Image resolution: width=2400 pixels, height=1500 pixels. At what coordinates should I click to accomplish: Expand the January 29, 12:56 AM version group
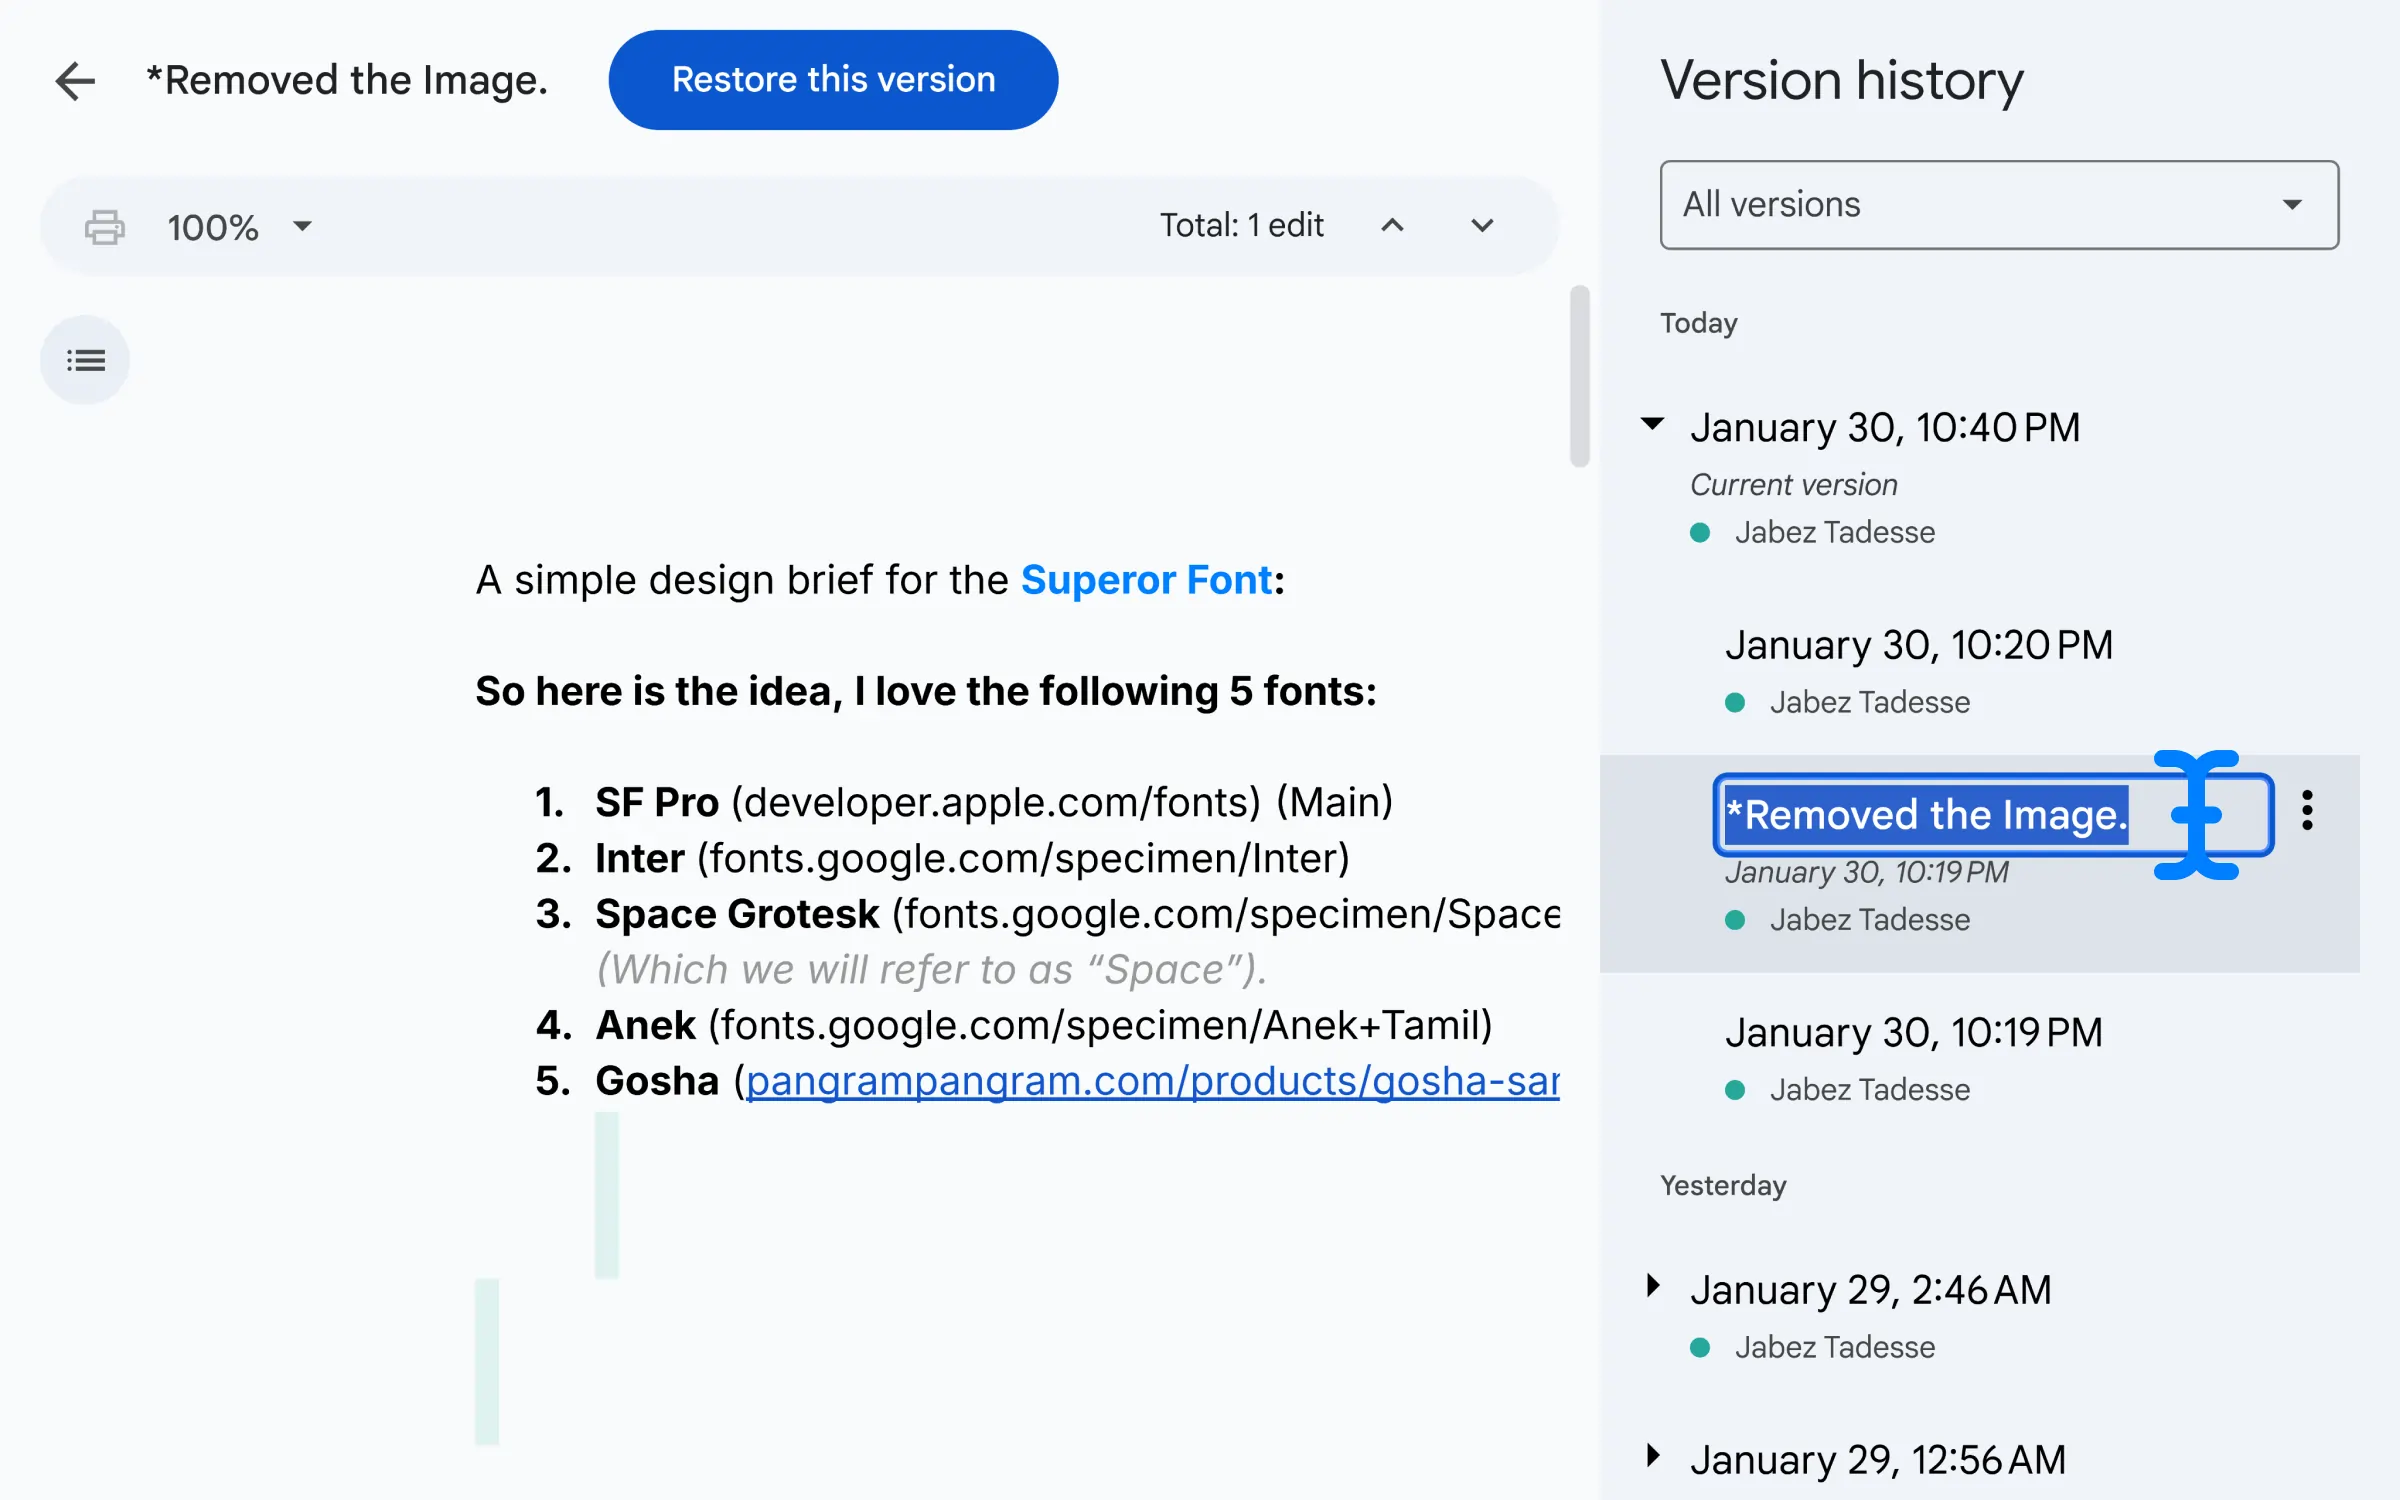click(1653, 1455)
